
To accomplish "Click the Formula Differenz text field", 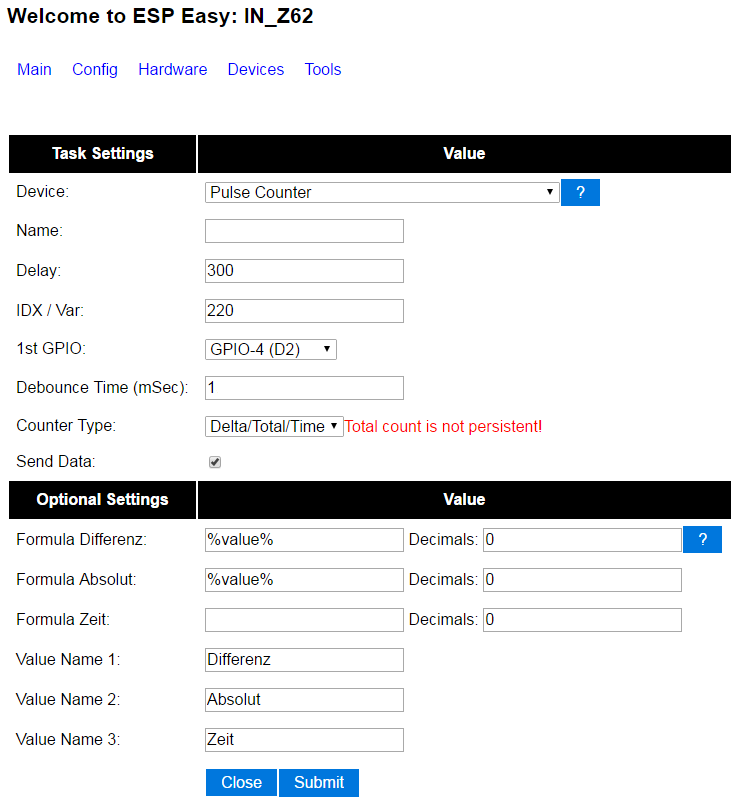I will [x=304, y=540].
